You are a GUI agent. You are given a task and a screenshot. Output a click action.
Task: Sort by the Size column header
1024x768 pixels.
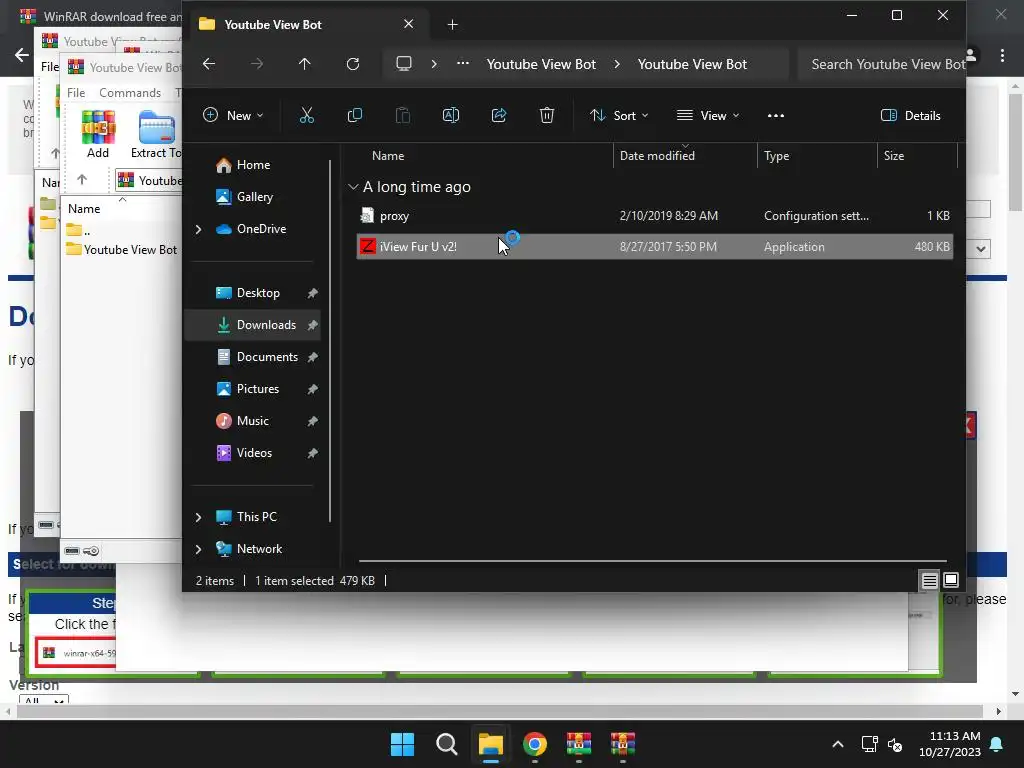pyautogui.click(x=917, y=156)
